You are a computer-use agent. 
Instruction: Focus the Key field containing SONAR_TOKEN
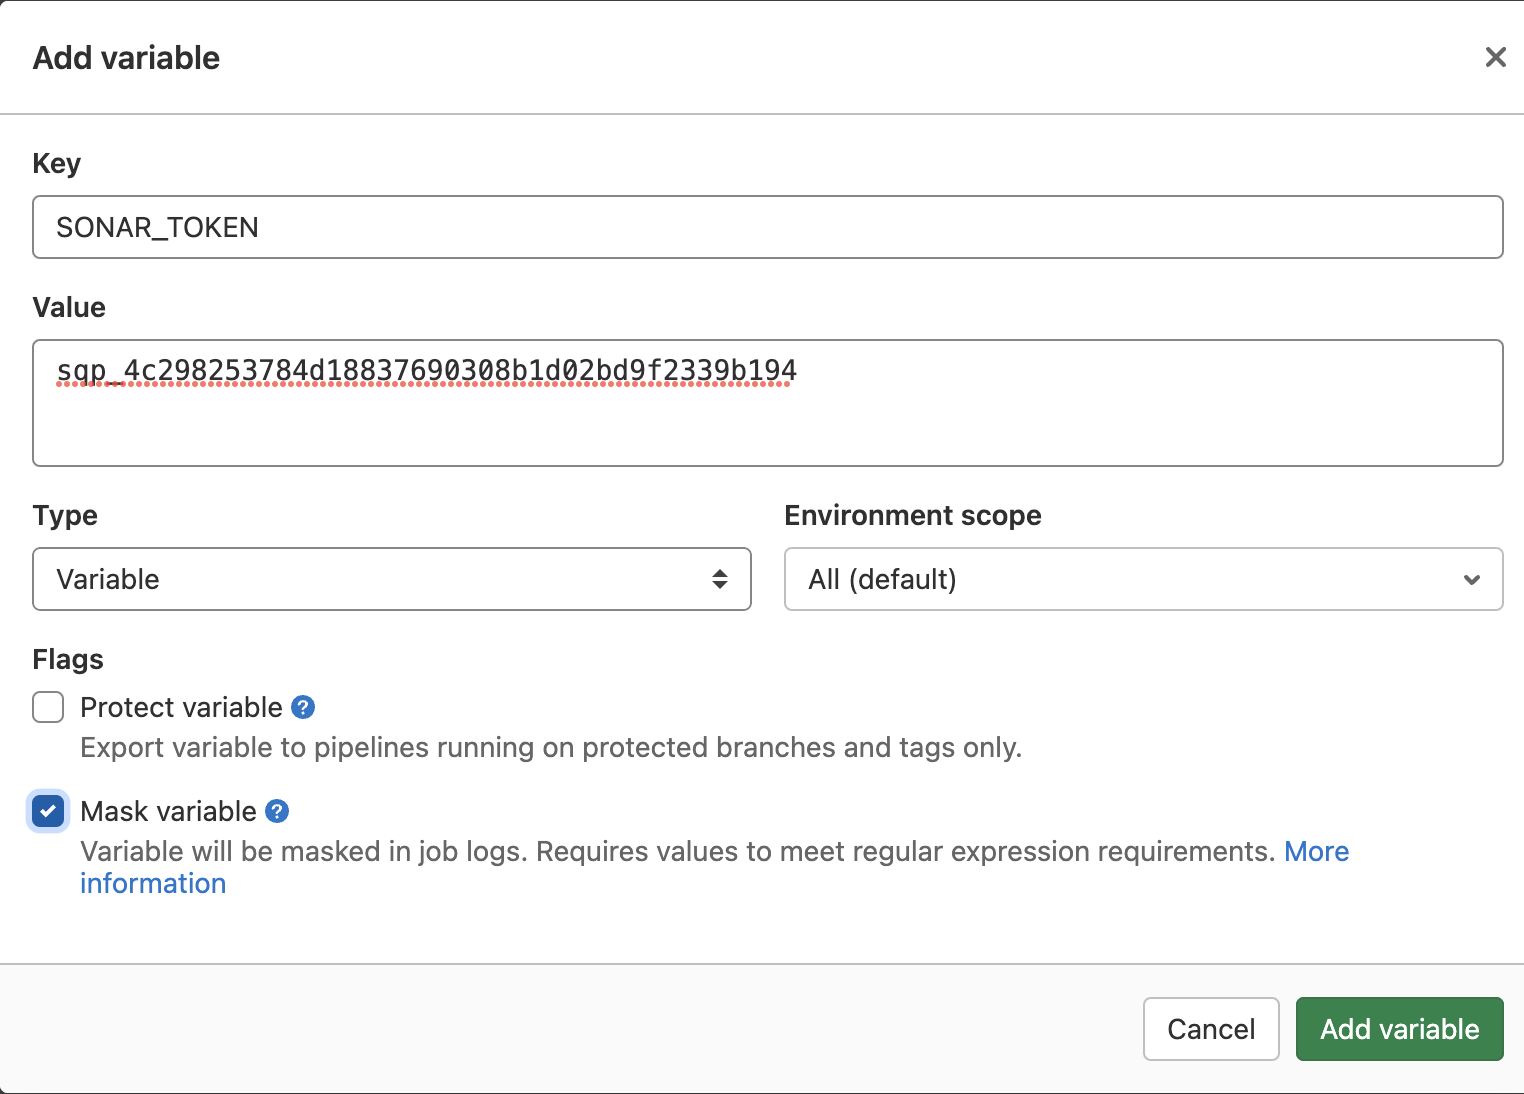point(767,227)
